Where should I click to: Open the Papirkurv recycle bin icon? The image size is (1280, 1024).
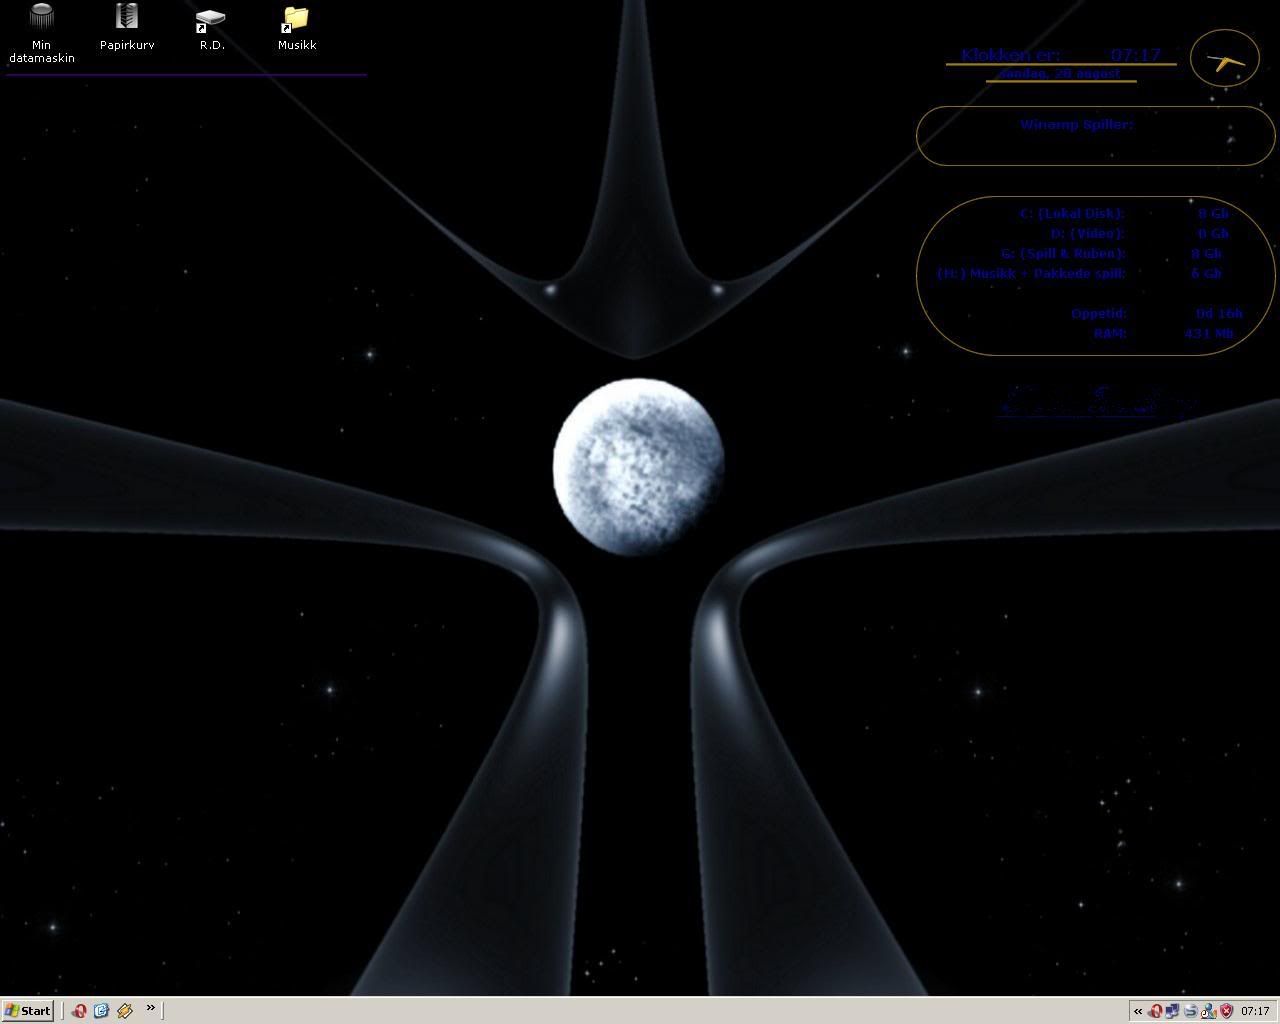point(127,27)
